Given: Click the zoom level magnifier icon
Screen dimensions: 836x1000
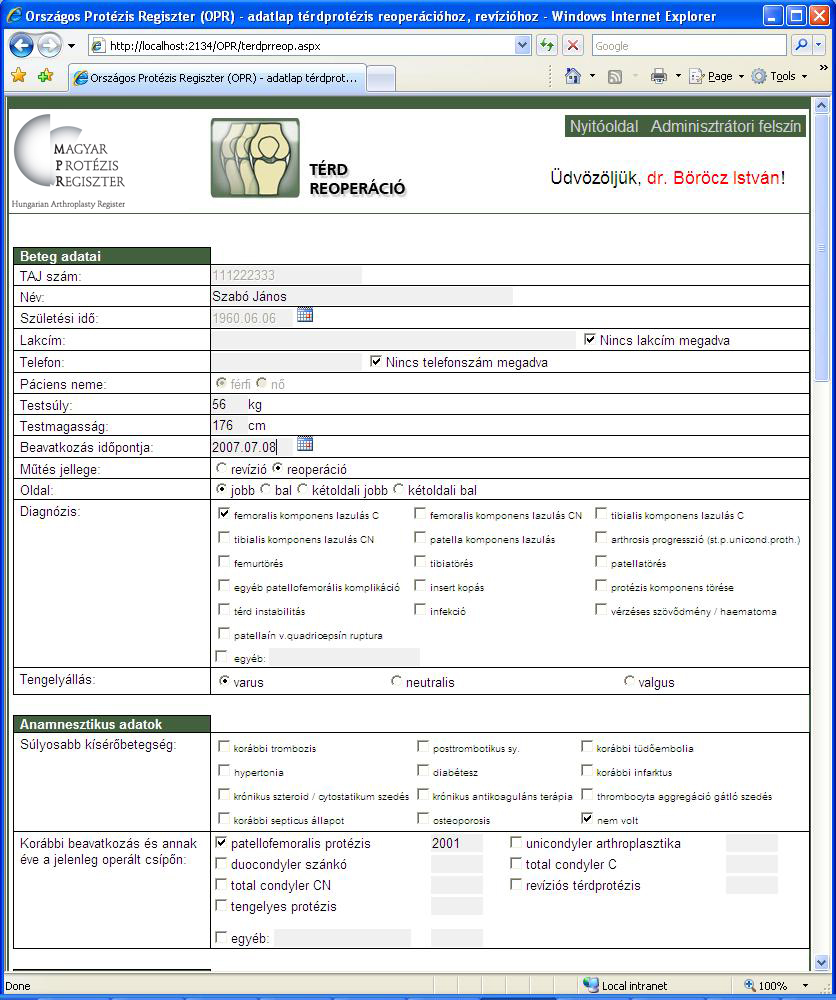Looking at the screenshot, I should click(750, 985).
